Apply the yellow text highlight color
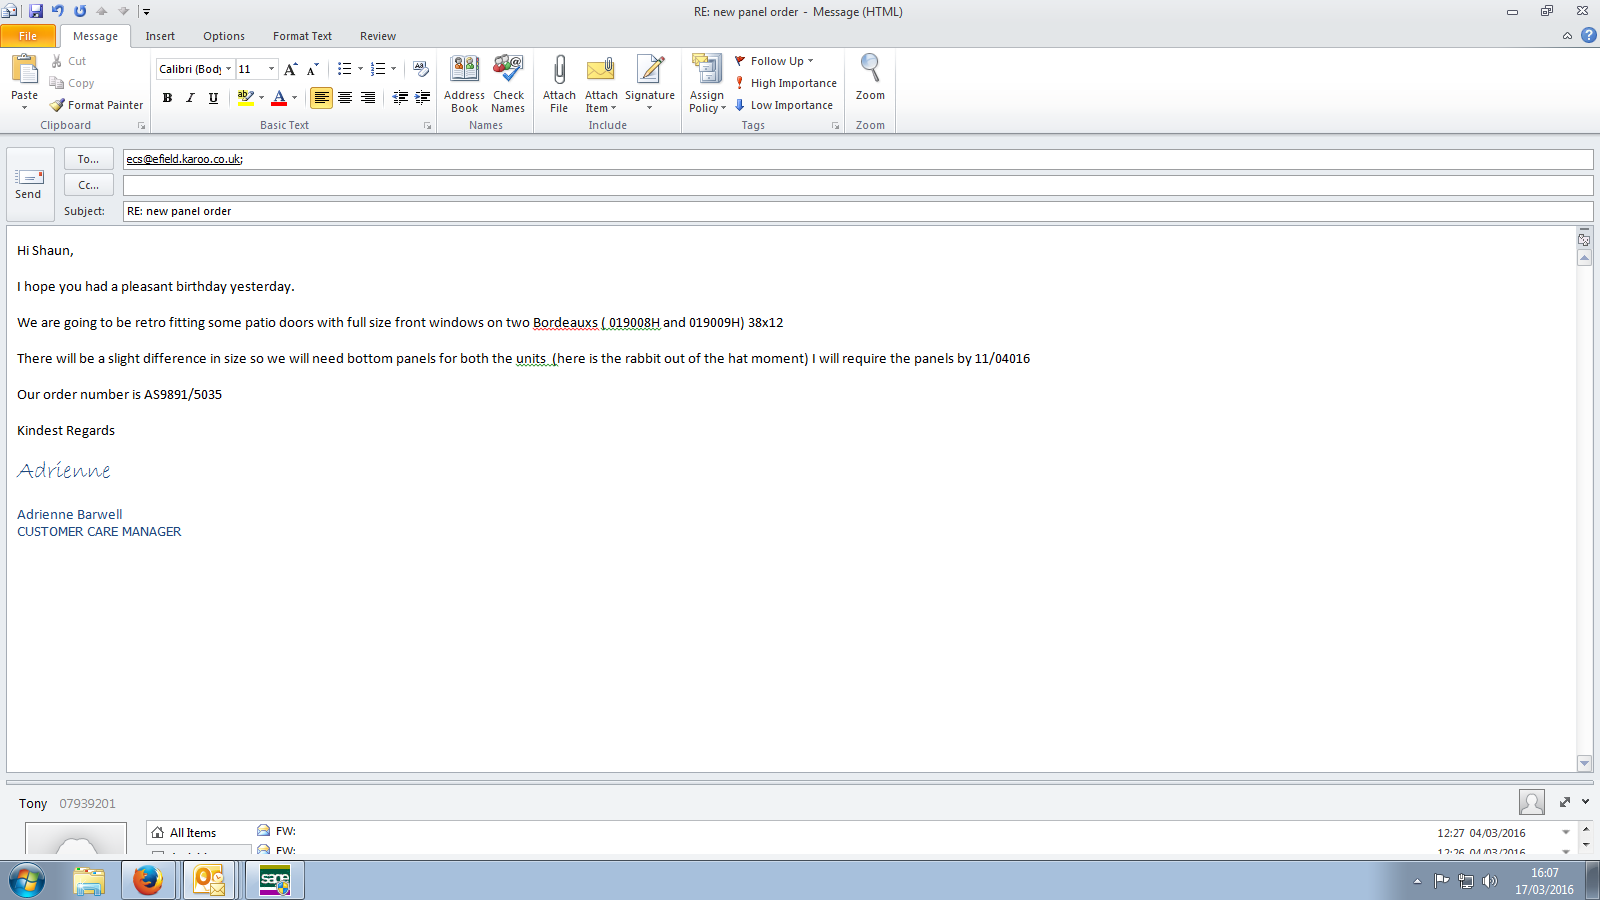The height and width of the screenshot is (900, 1600). tap(245, 97)
